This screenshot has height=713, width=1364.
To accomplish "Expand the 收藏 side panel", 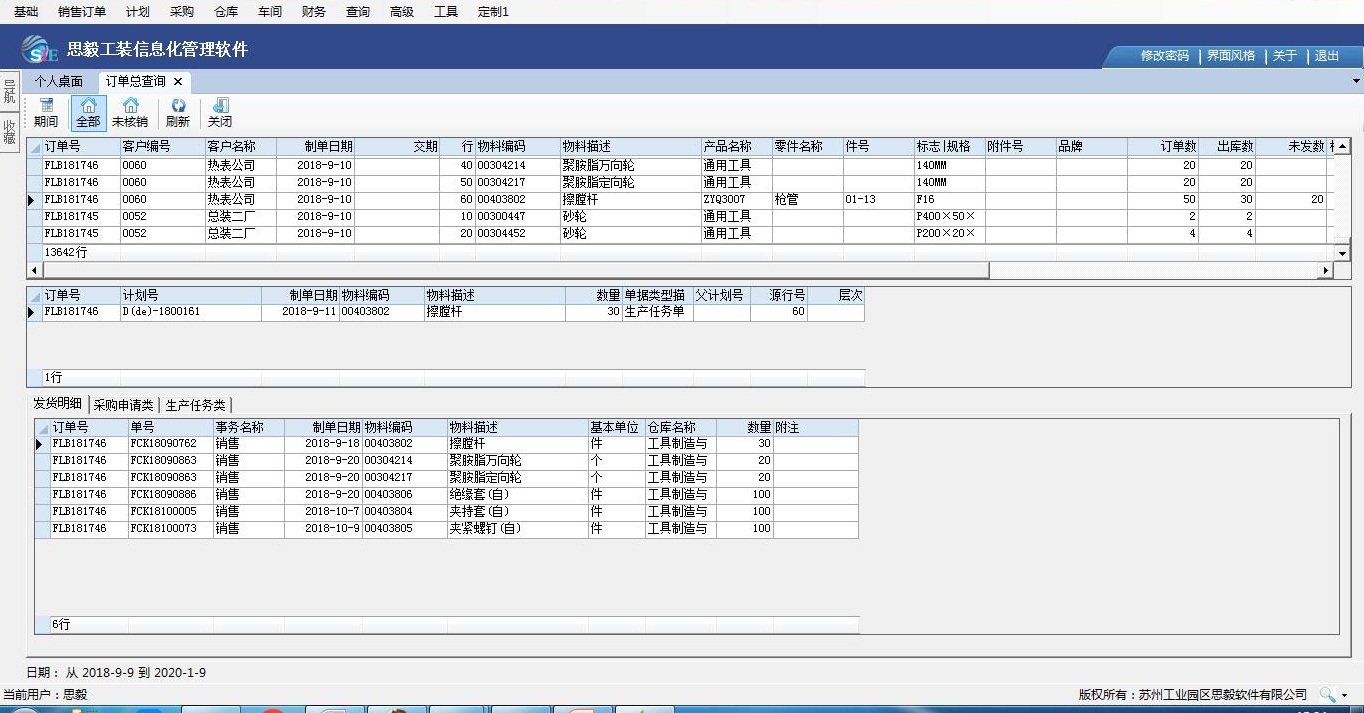I will click(x=9, y=133).
